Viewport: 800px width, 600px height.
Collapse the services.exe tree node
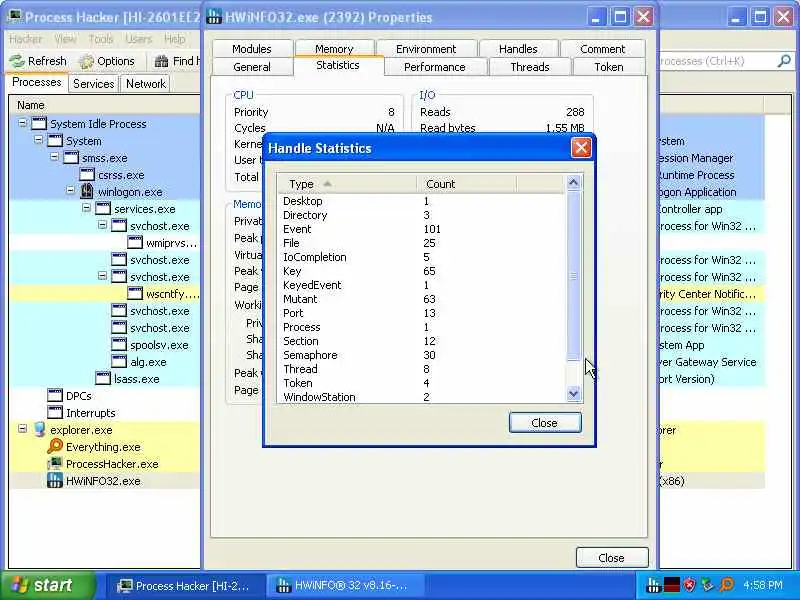[x=86, y=208]
